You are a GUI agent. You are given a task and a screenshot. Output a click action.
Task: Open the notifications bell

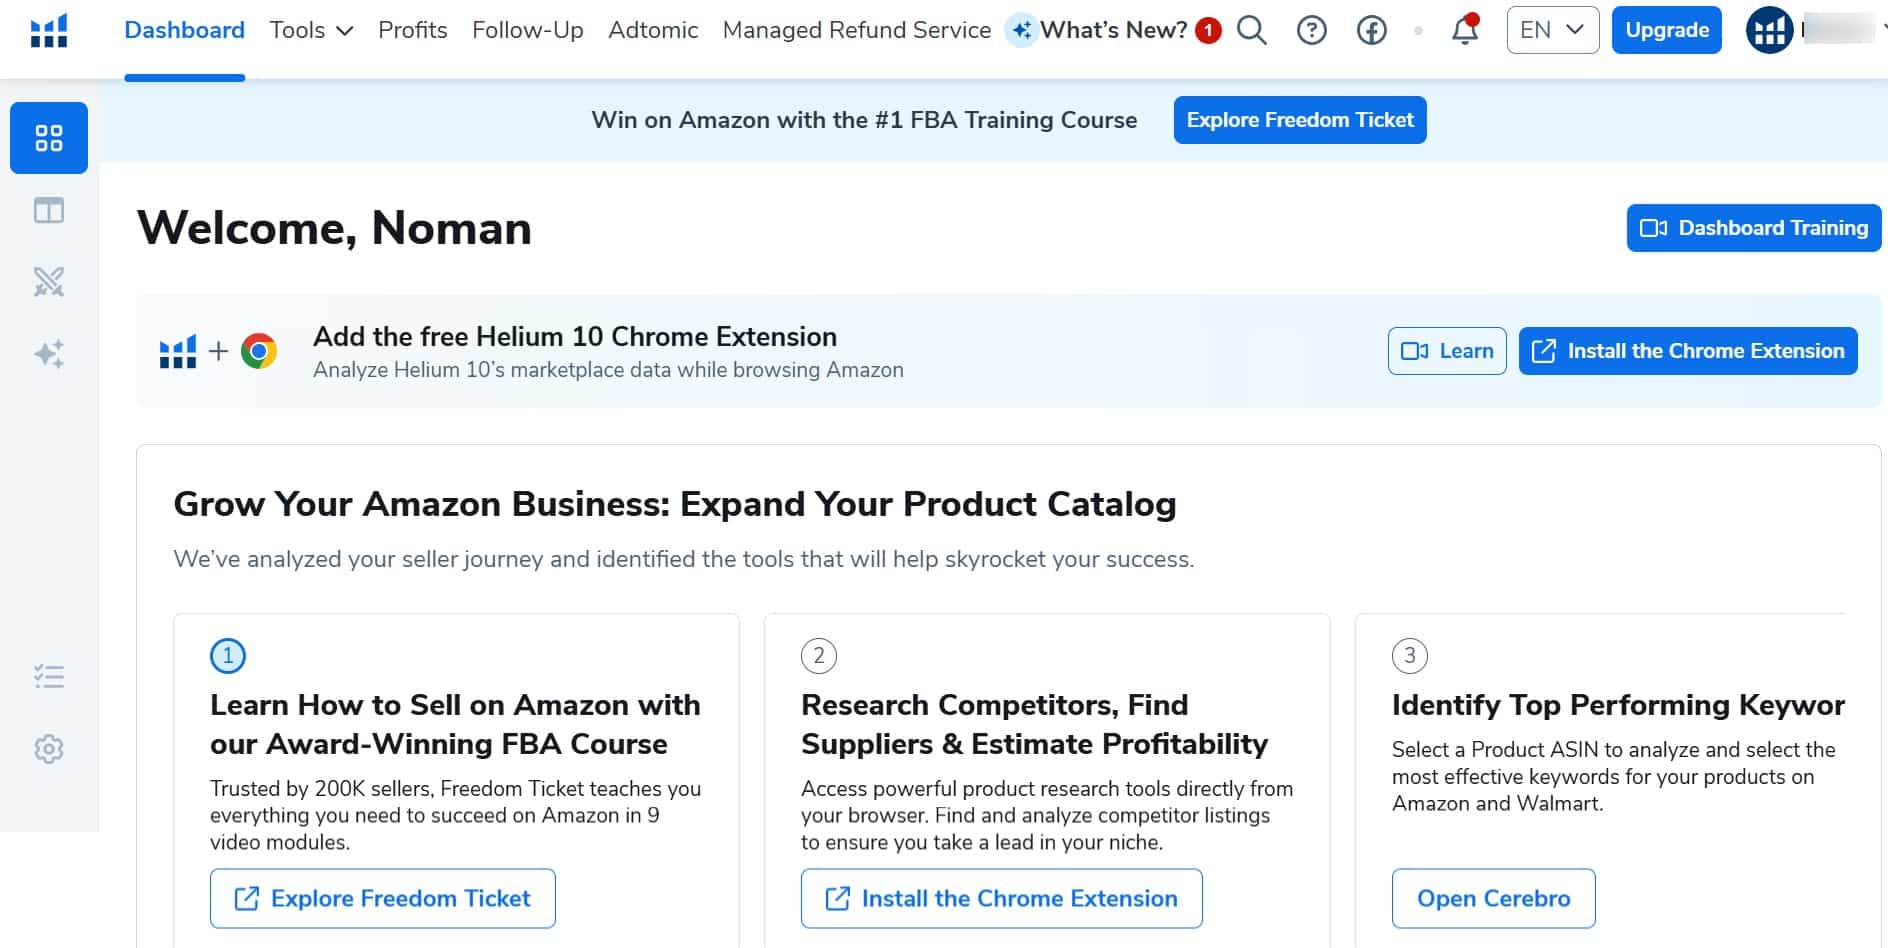1465,30
